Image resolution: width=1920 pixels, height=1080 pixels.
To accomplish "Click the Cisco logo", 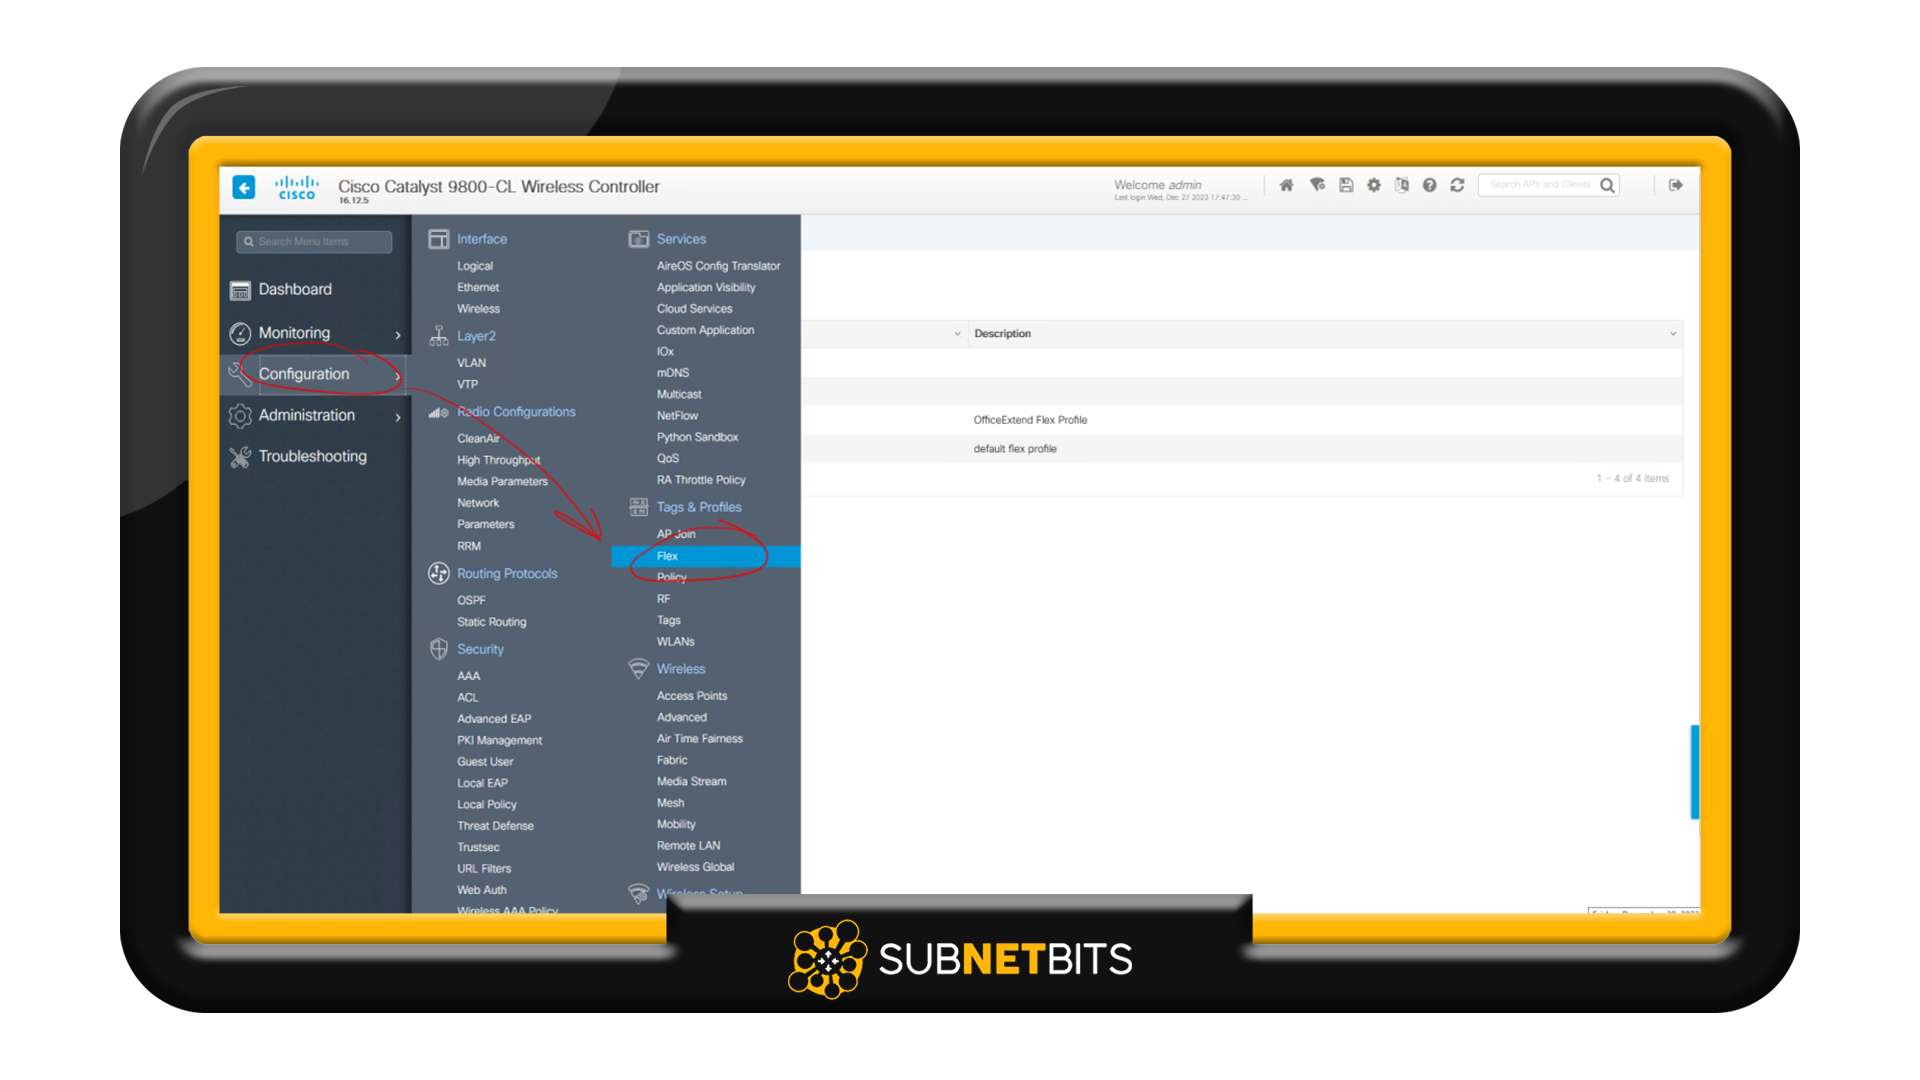I will click(297, 187).
